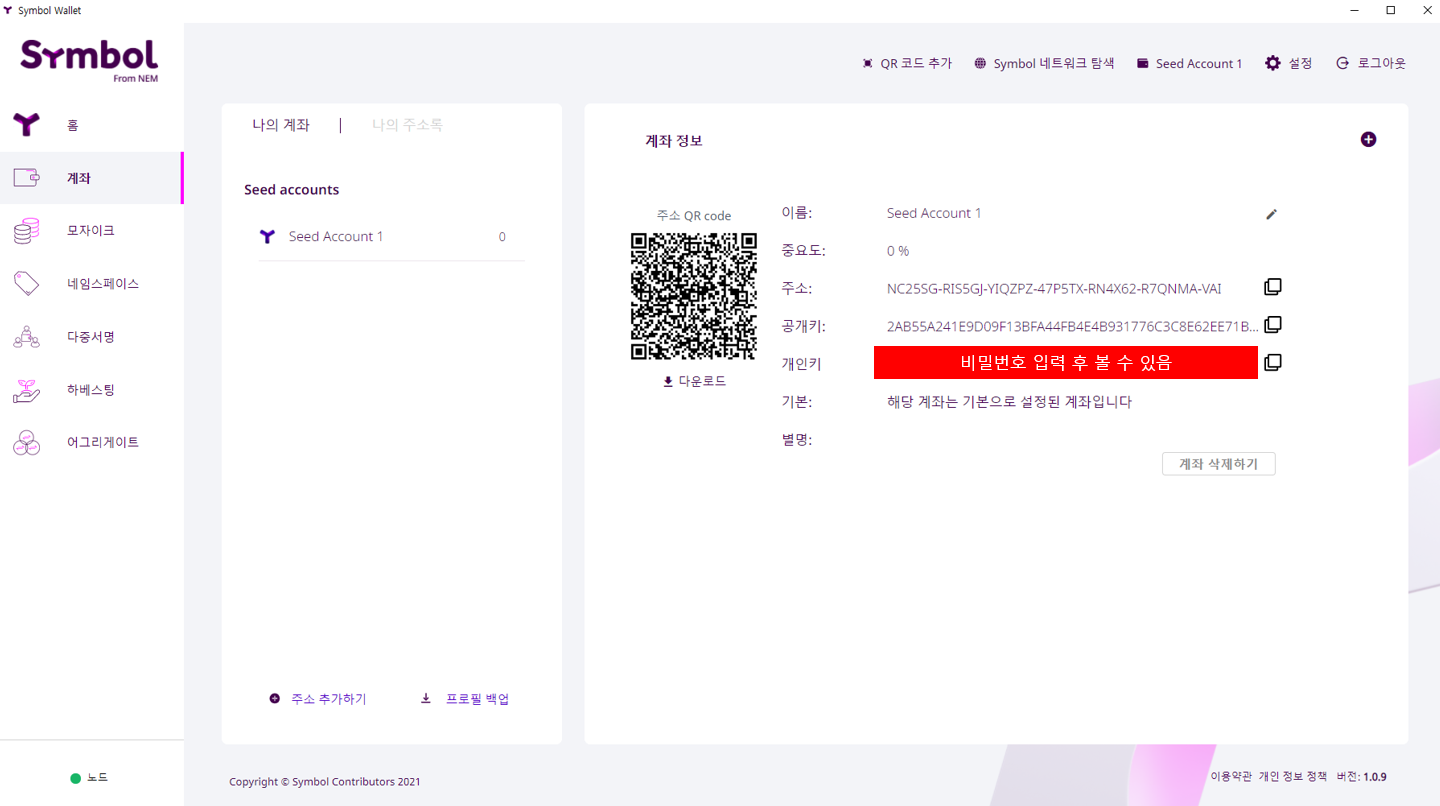This screenshot has width=1440, height=806.
Task: Go to 모자이크 in the sidebar
Action: pyautogui.click(x=91, y=231)
